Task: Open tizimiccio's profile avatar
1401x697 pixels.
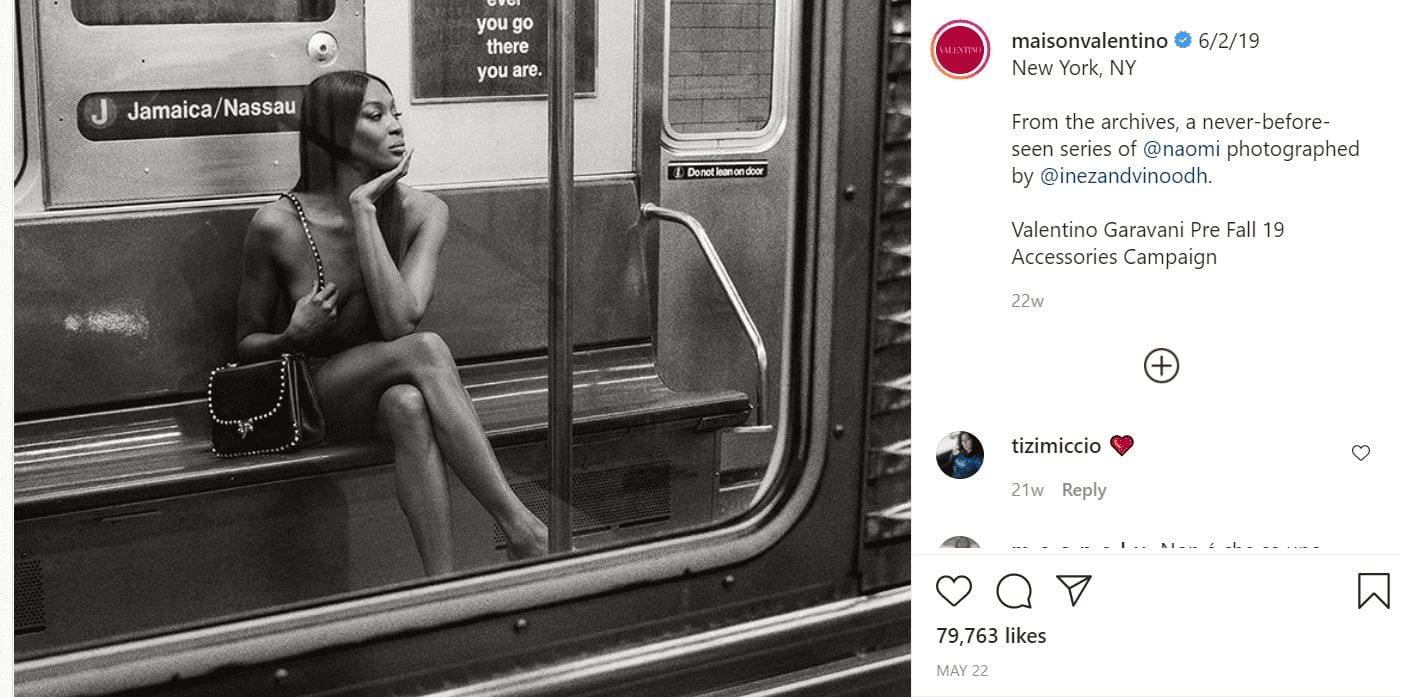Action: (x=960, y=455)
